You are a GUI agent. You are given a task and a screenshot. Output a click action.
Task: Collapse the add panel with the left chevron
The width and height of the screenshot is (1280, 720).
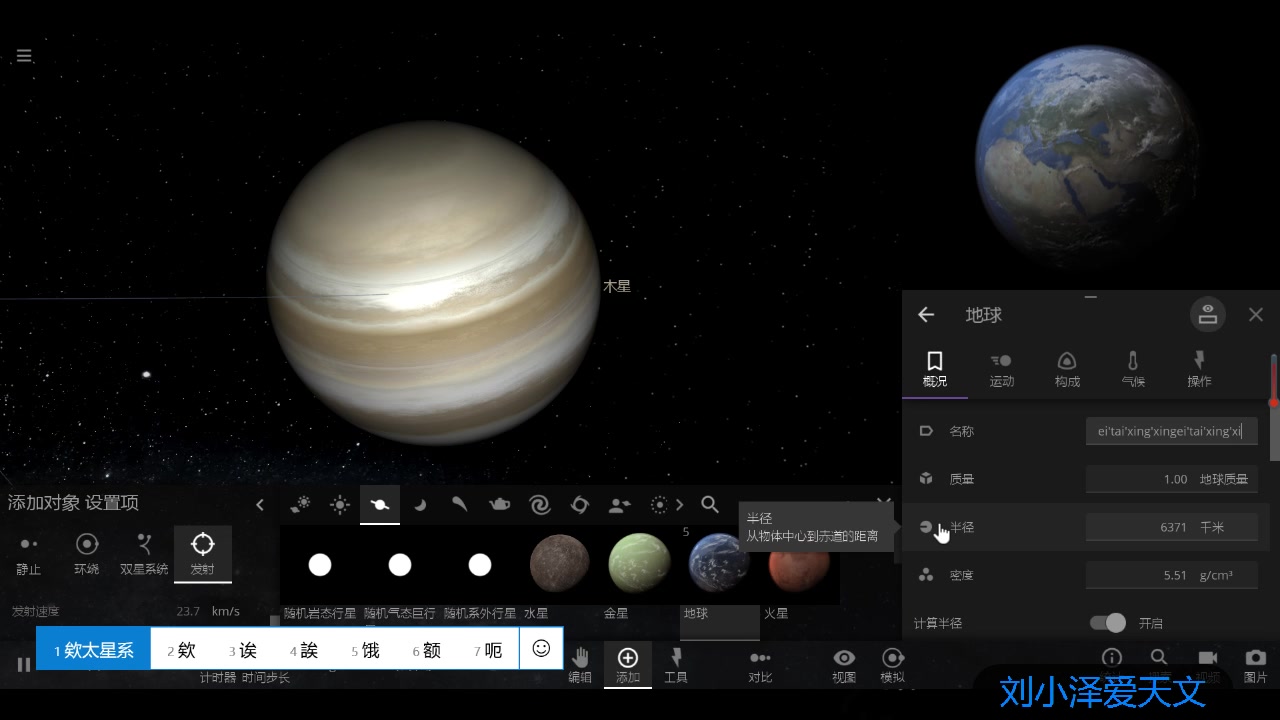click(259, 505)
